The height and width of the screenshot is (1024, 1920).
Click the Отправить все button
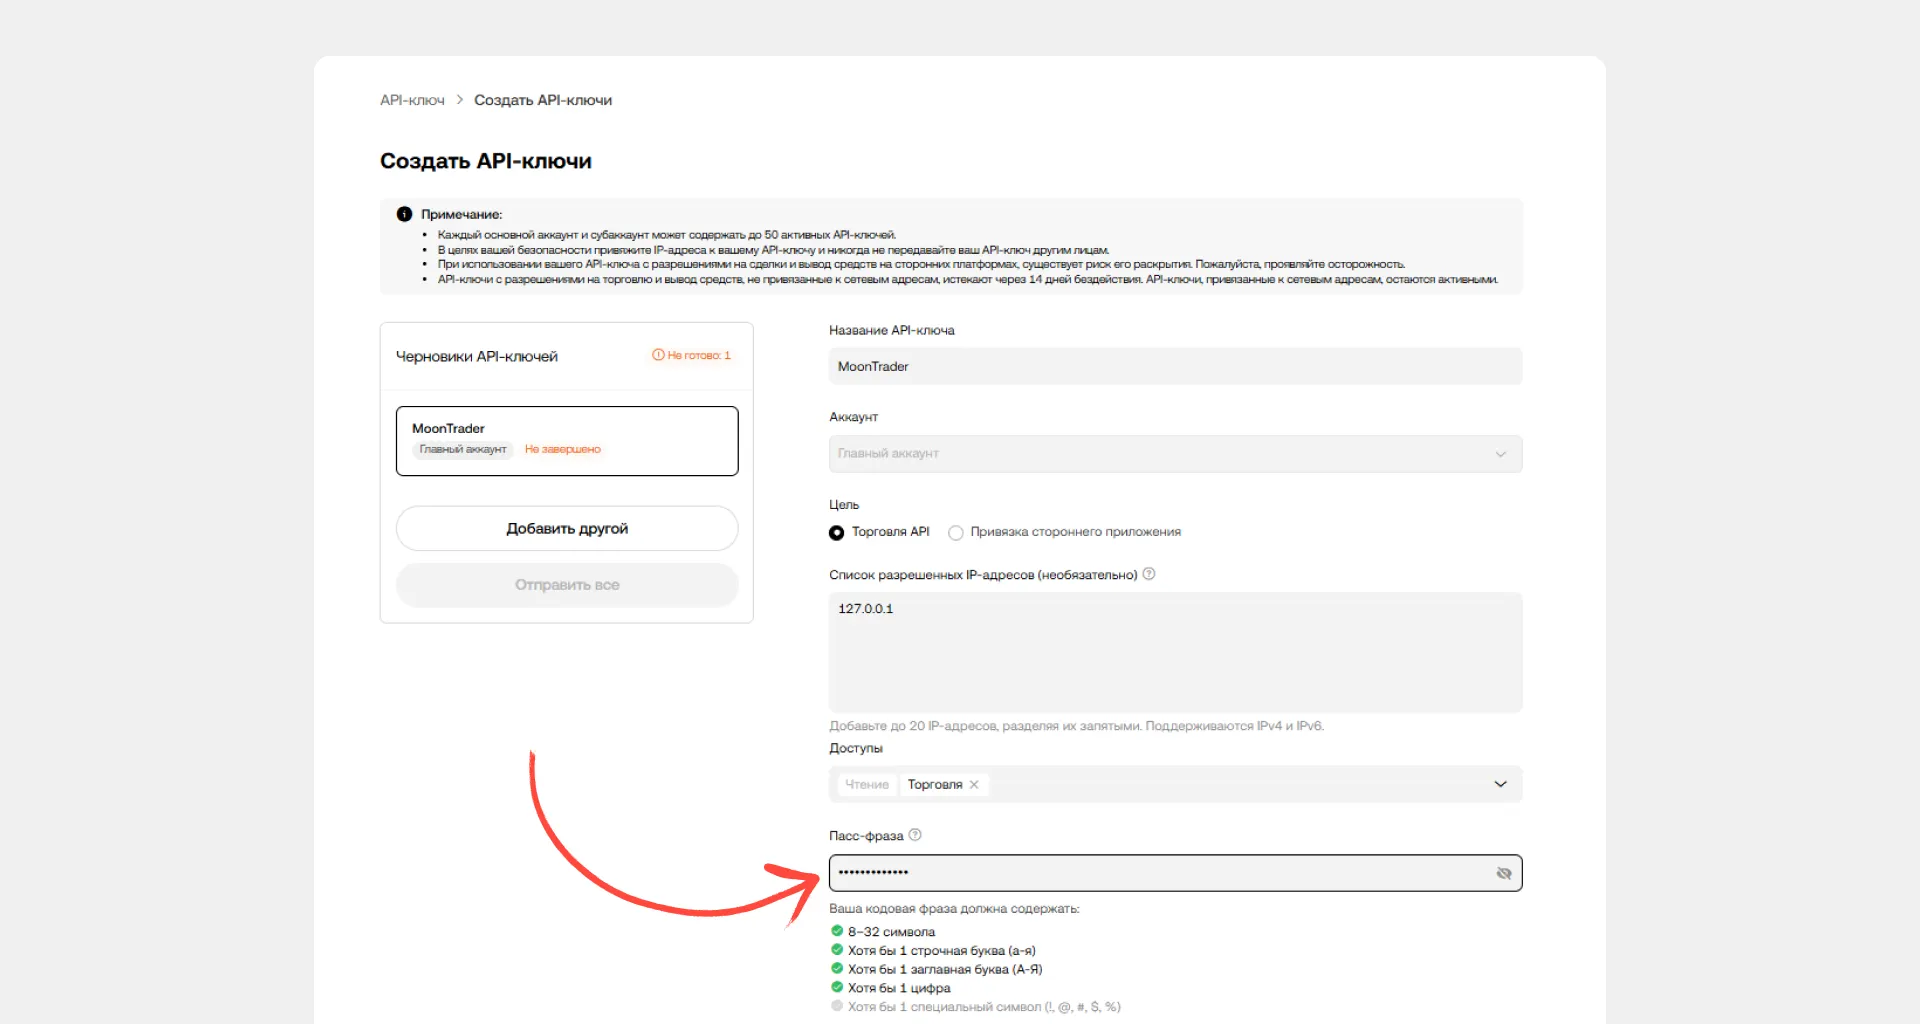[567, 585]
